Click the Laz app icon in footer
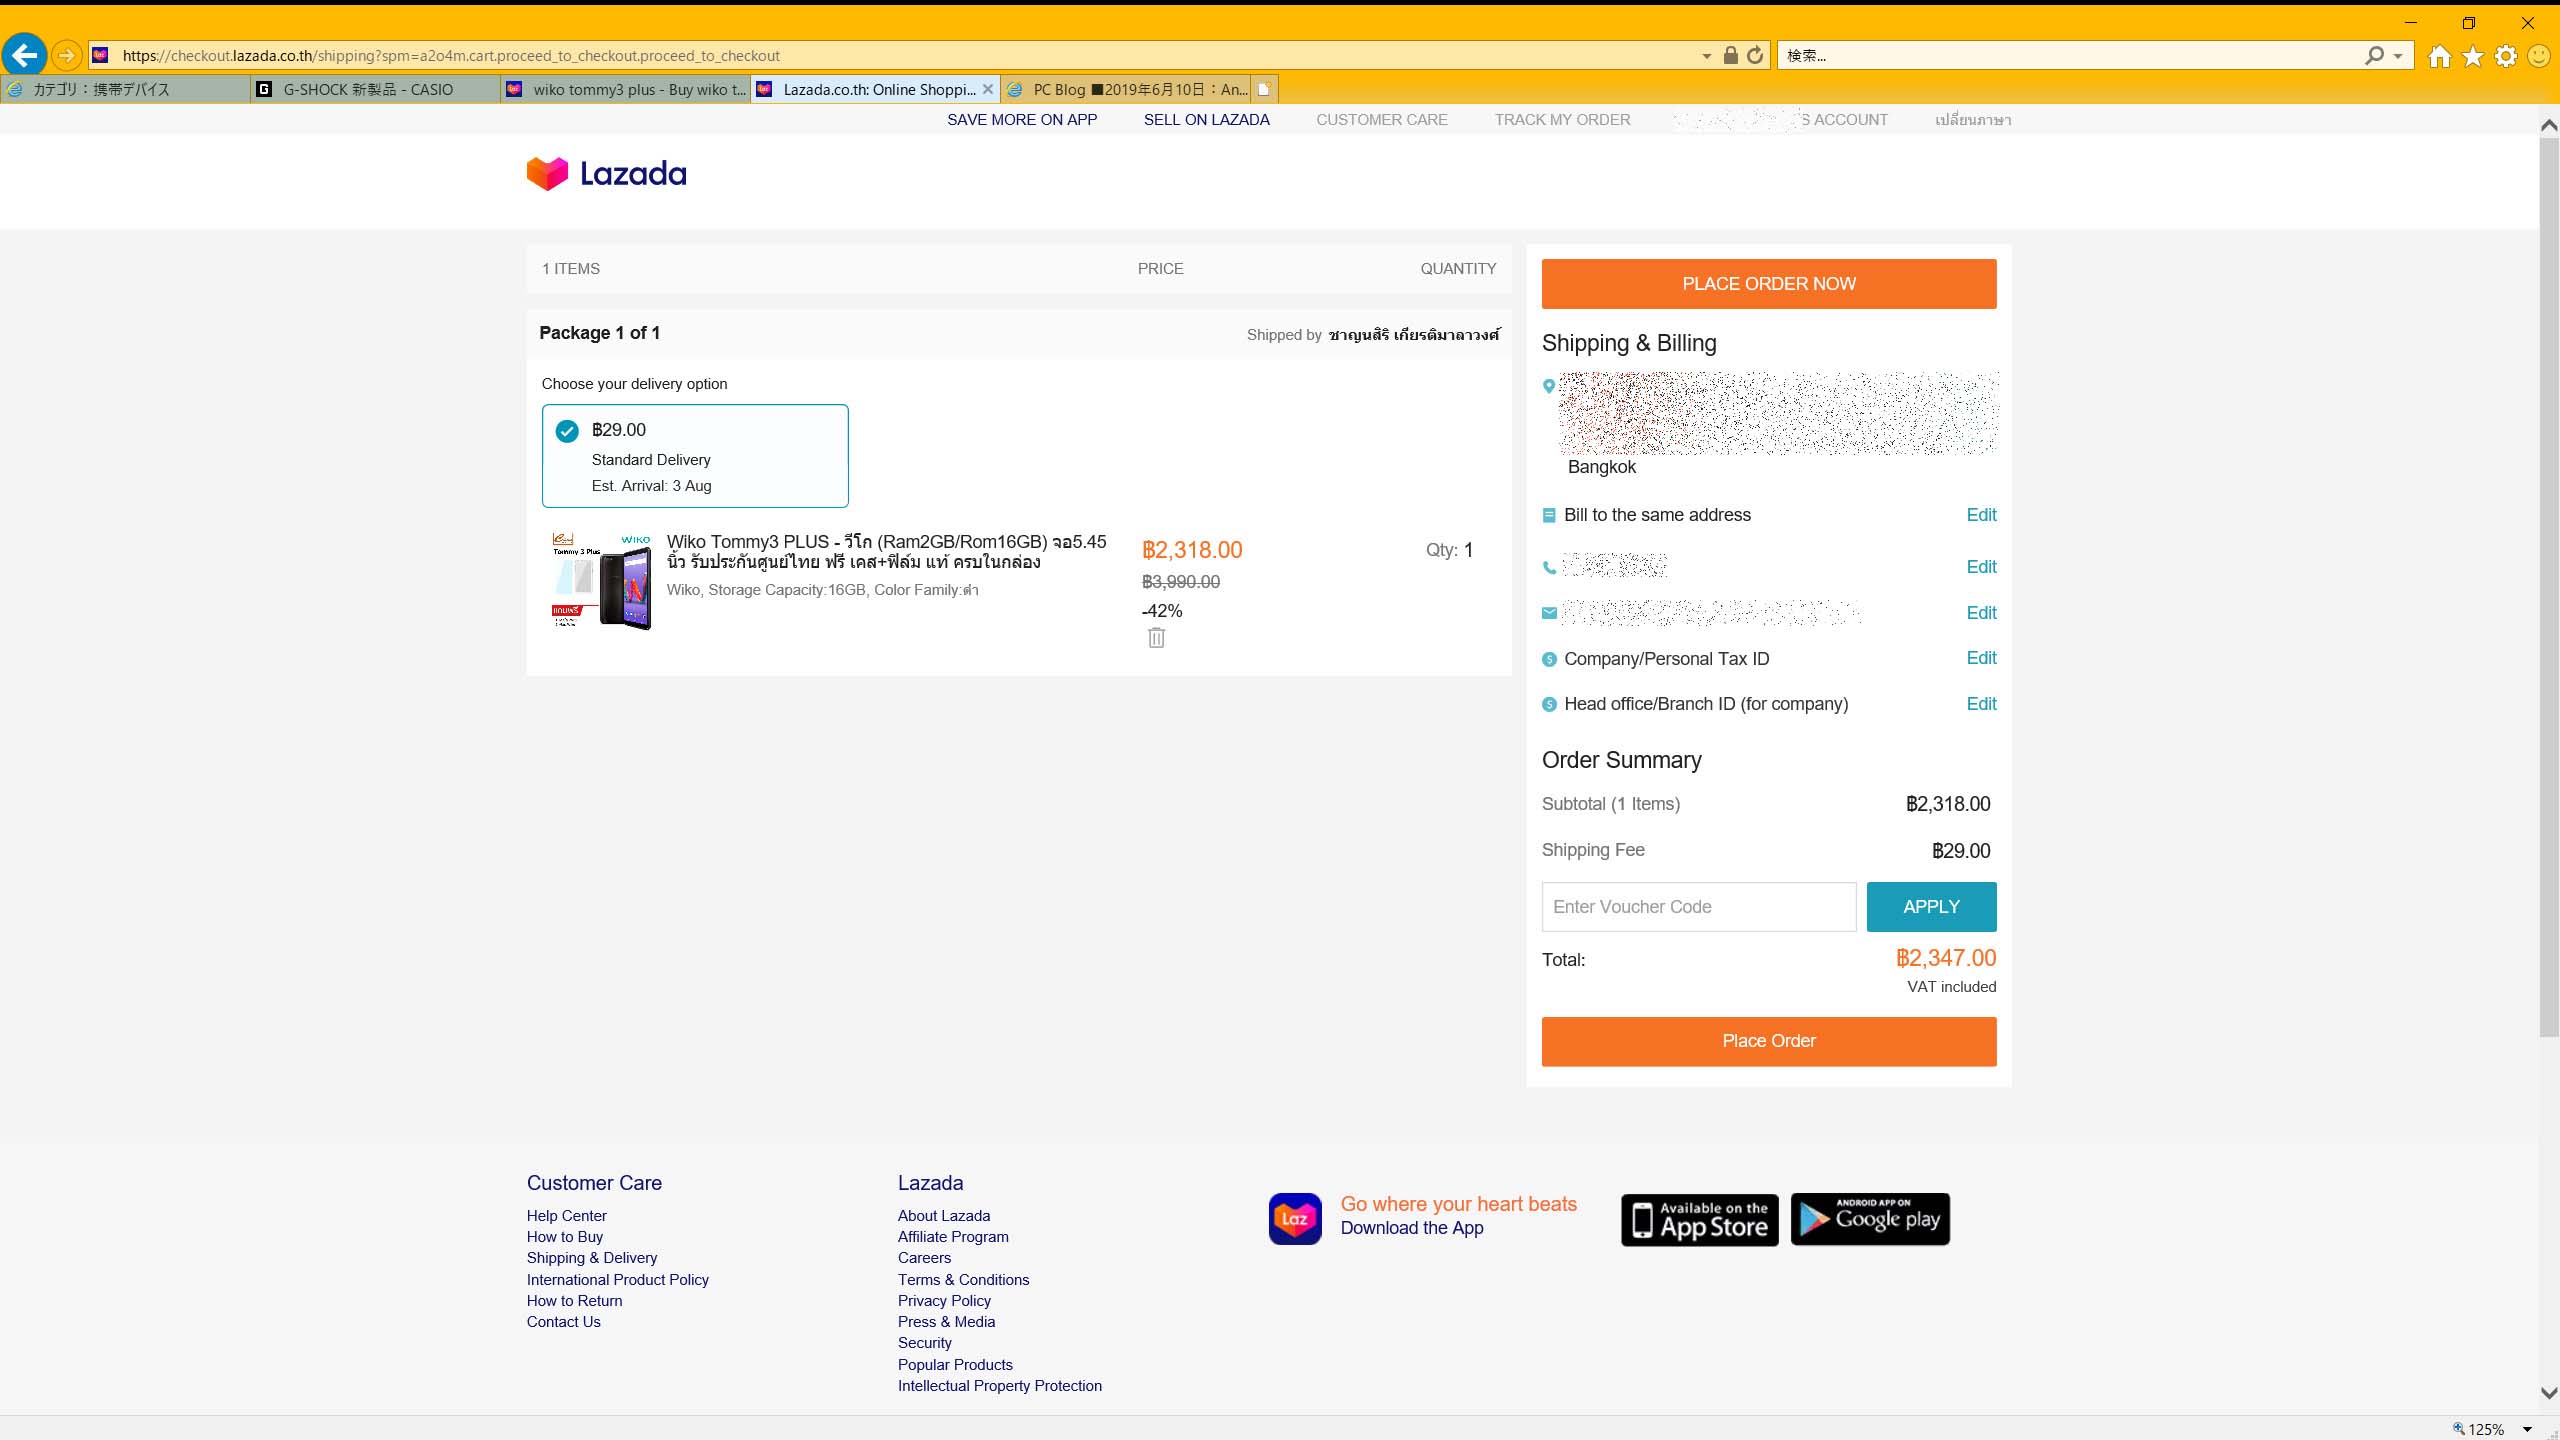The width and height of the screenshot is (2560, 1440). click(x=1295, y=1219)
